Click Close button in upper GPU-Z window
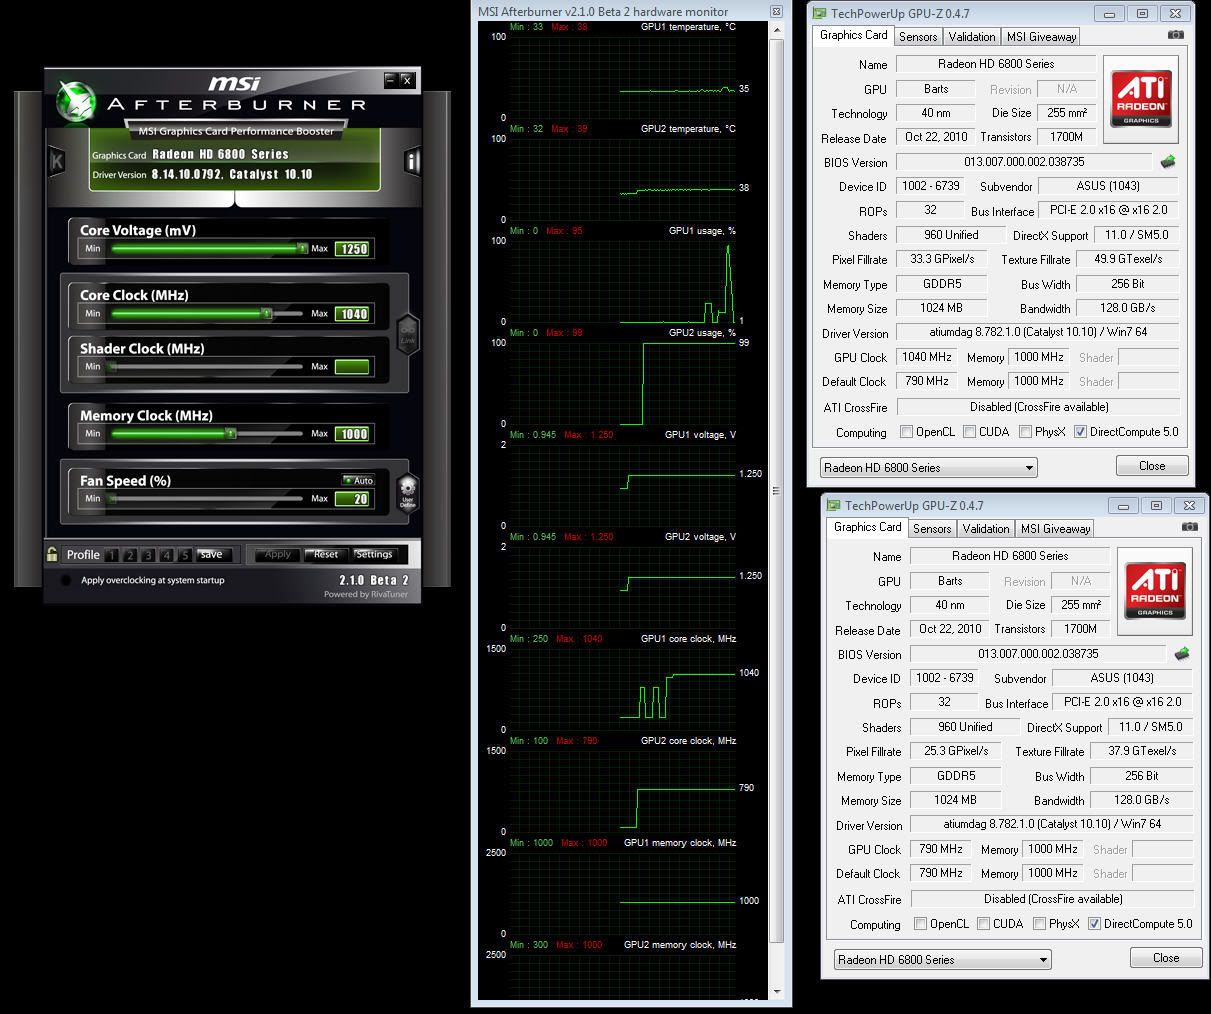Screen dimensions: 1211x1014 pos(1152,466)
